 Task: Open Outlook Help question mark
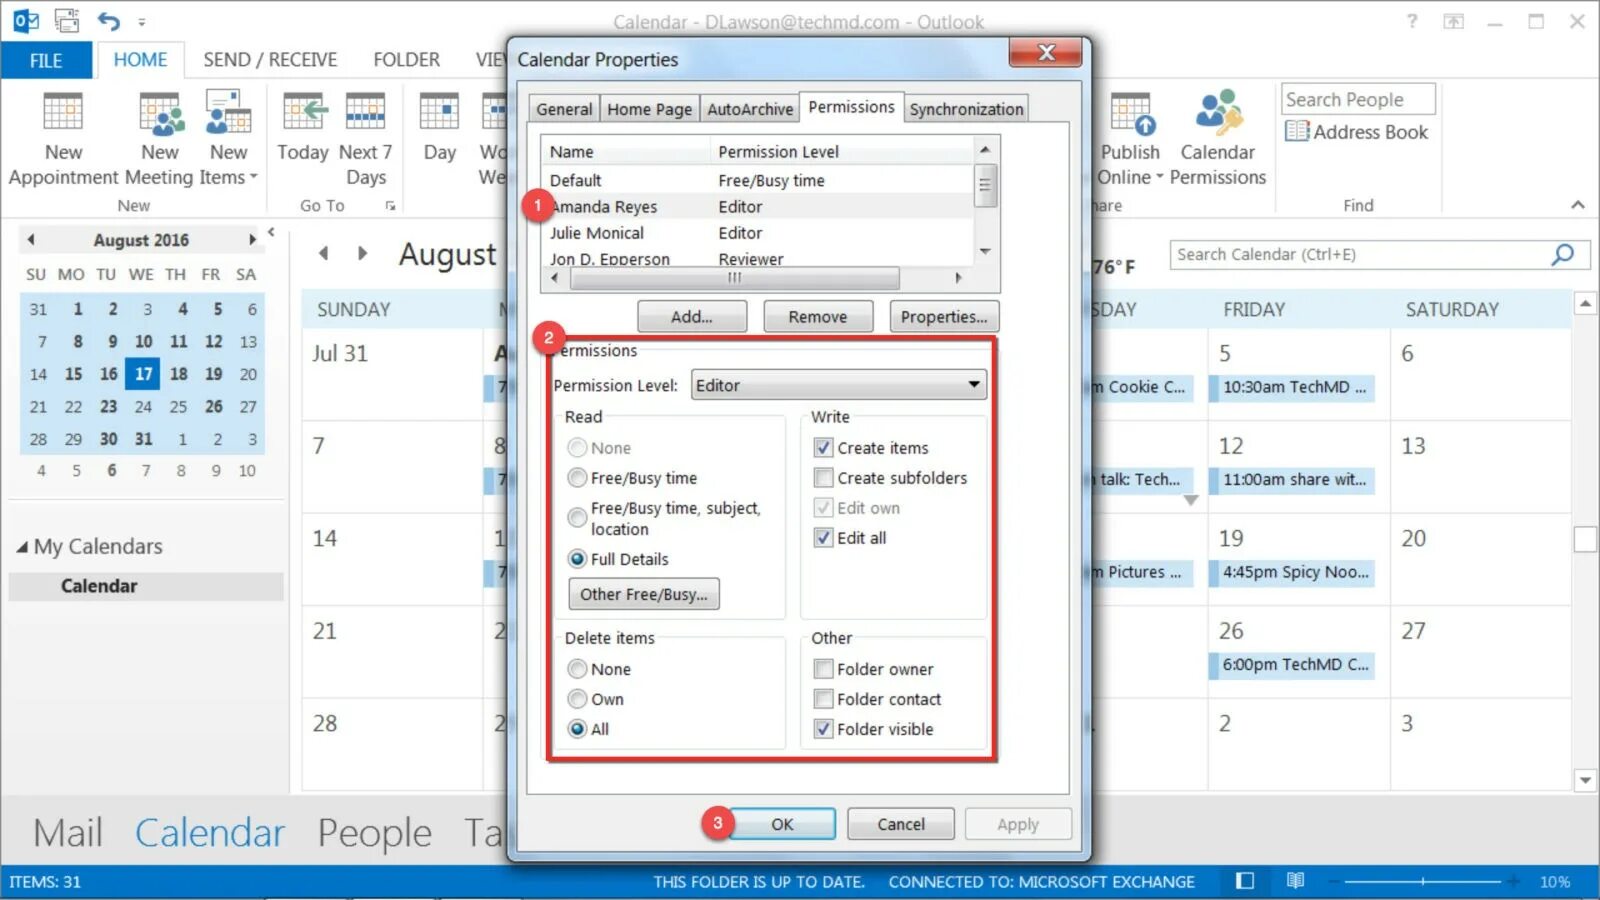(1412, 21)
